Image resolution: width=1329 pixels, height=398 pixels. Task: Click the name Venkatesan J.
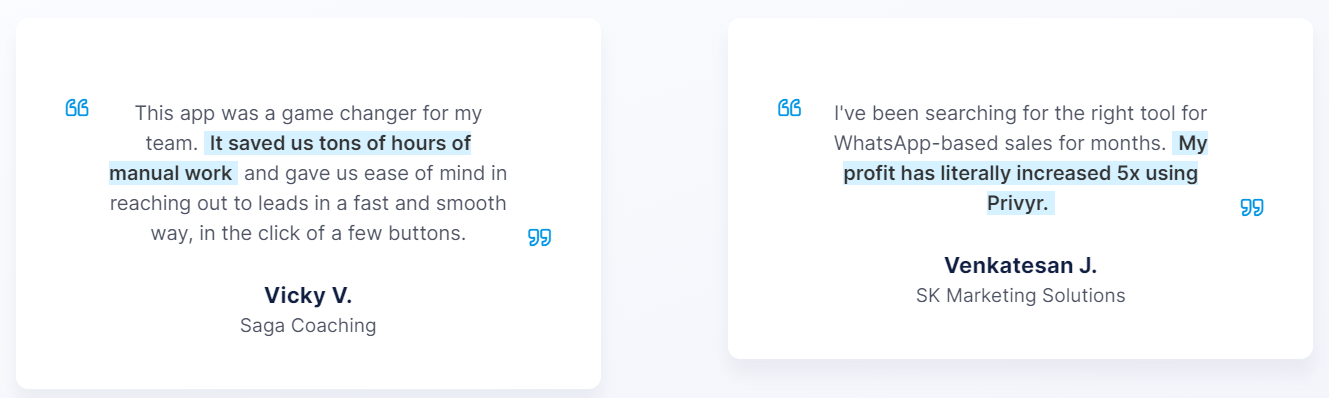(1020, 265)
